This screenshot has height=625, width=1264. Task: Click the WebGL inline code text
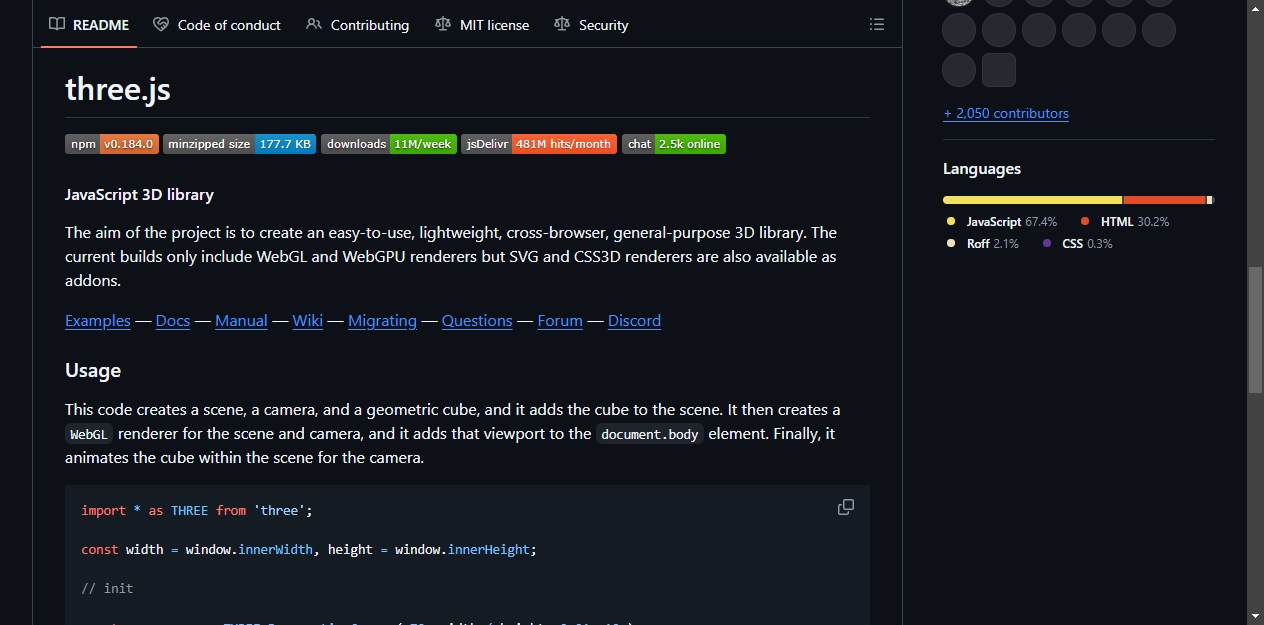89,434
